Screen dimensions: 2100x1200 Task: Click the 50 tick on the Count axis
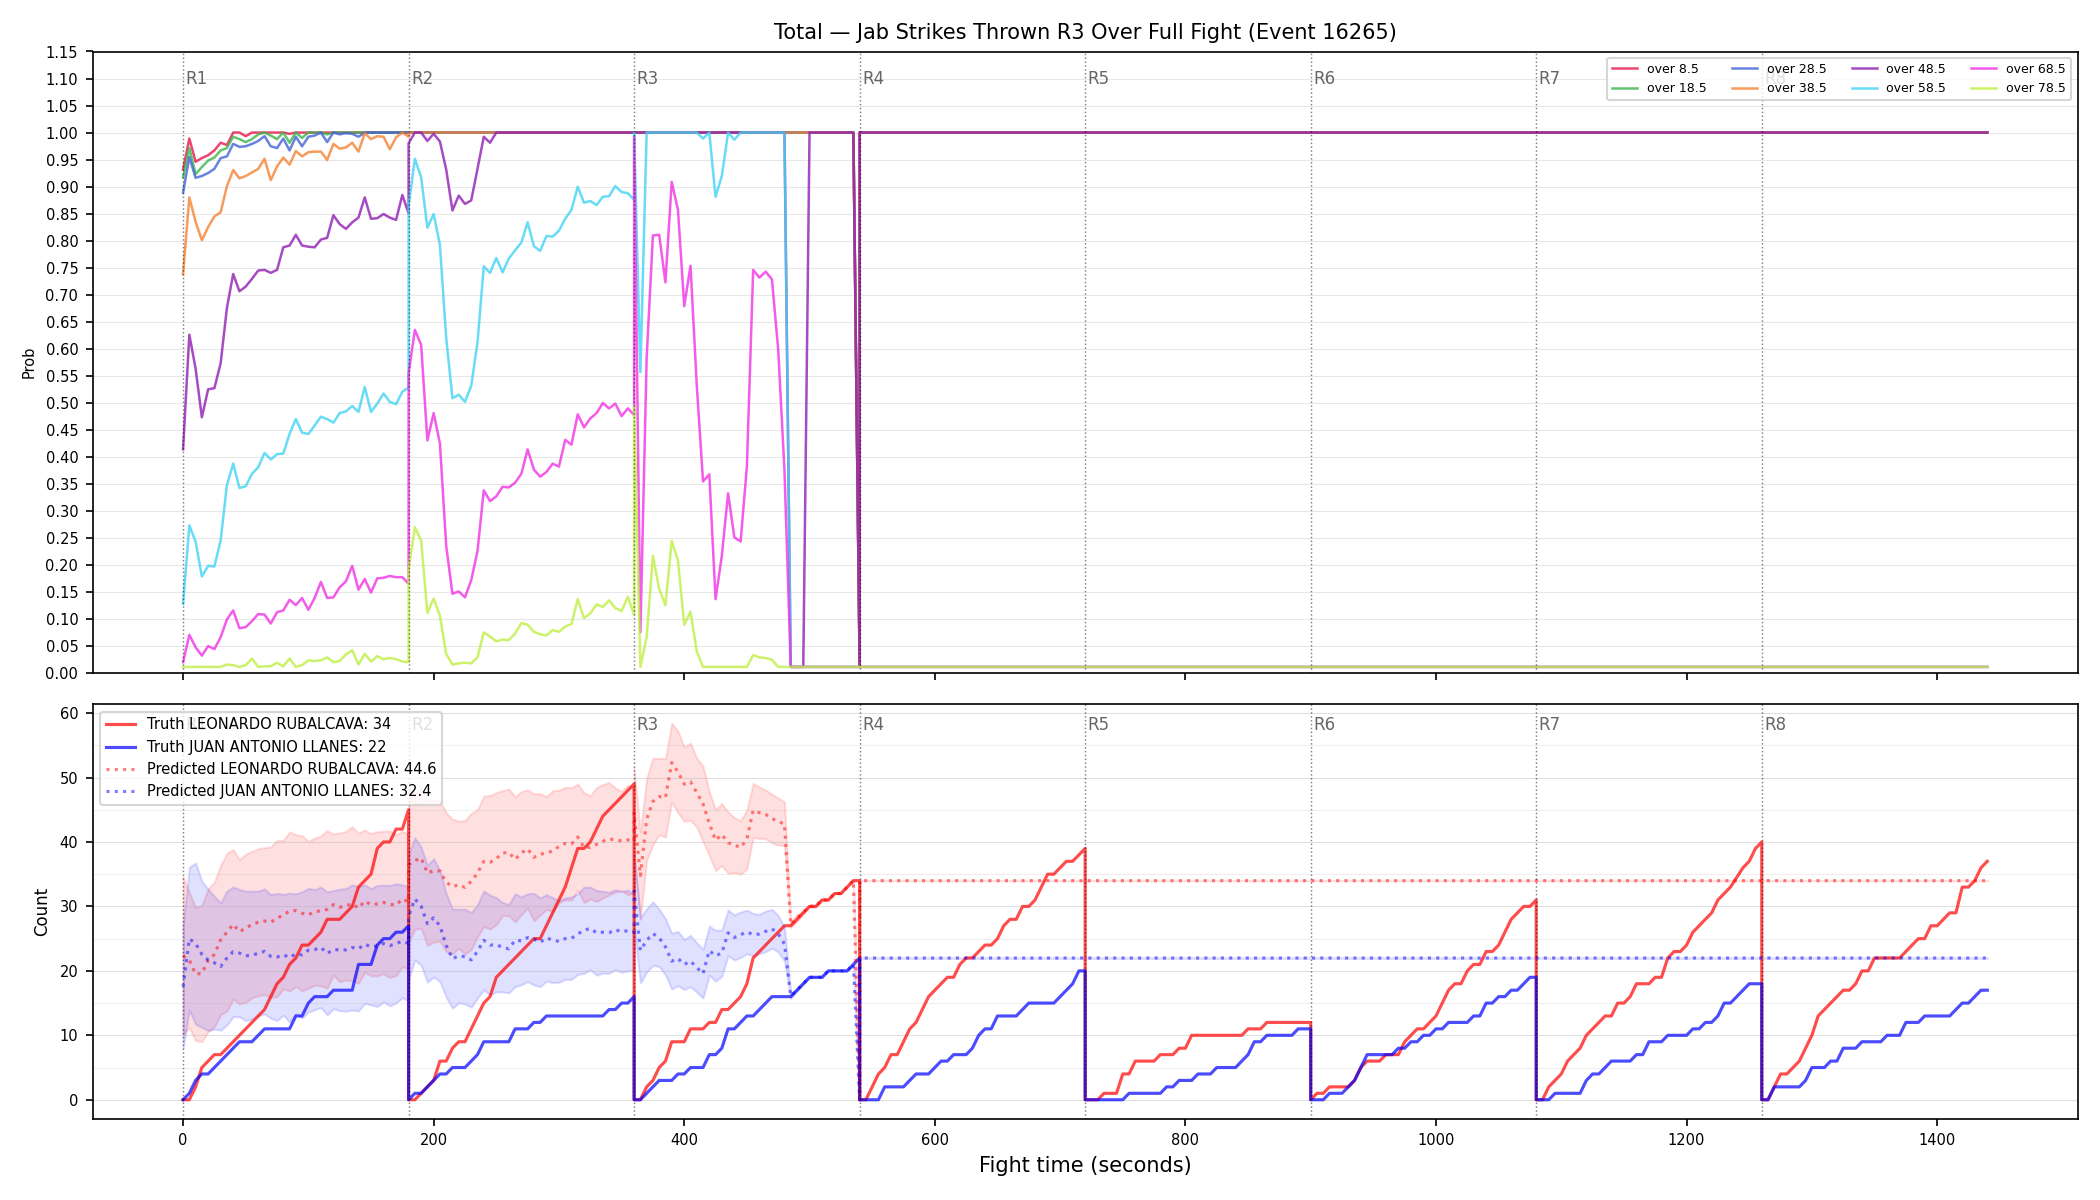coord(69,778)
